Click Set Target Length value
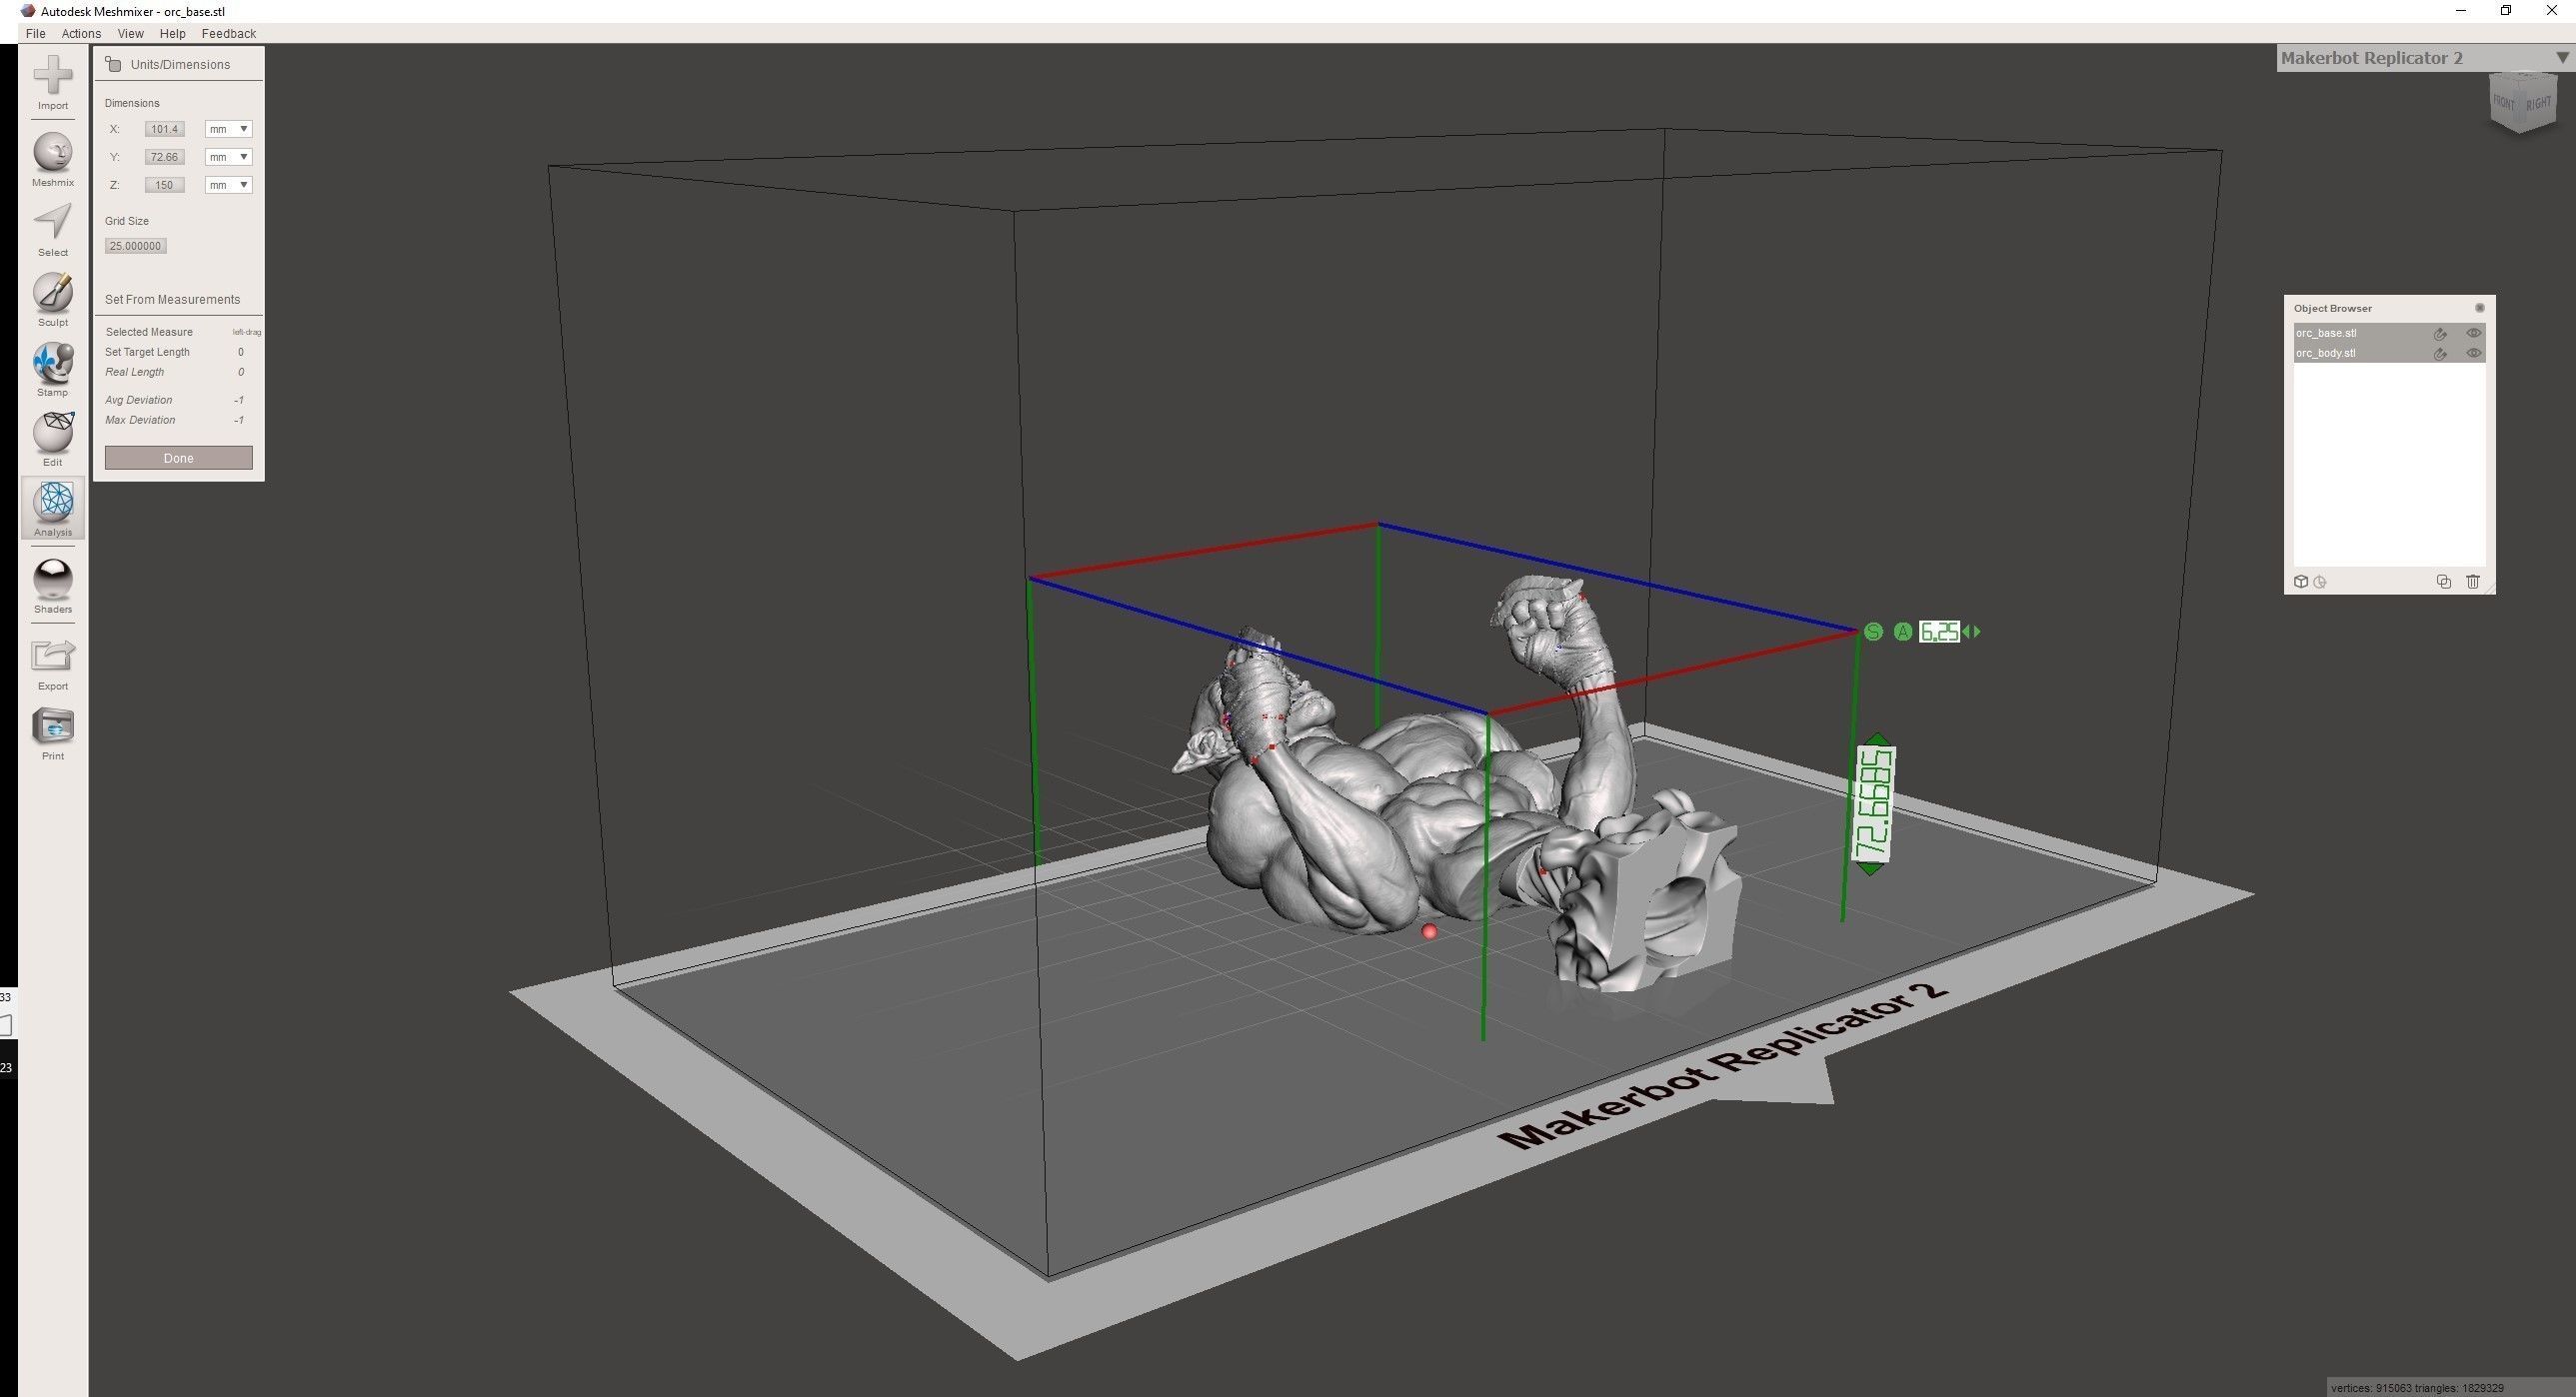2576x1397 pixels. tap(241, 352)
